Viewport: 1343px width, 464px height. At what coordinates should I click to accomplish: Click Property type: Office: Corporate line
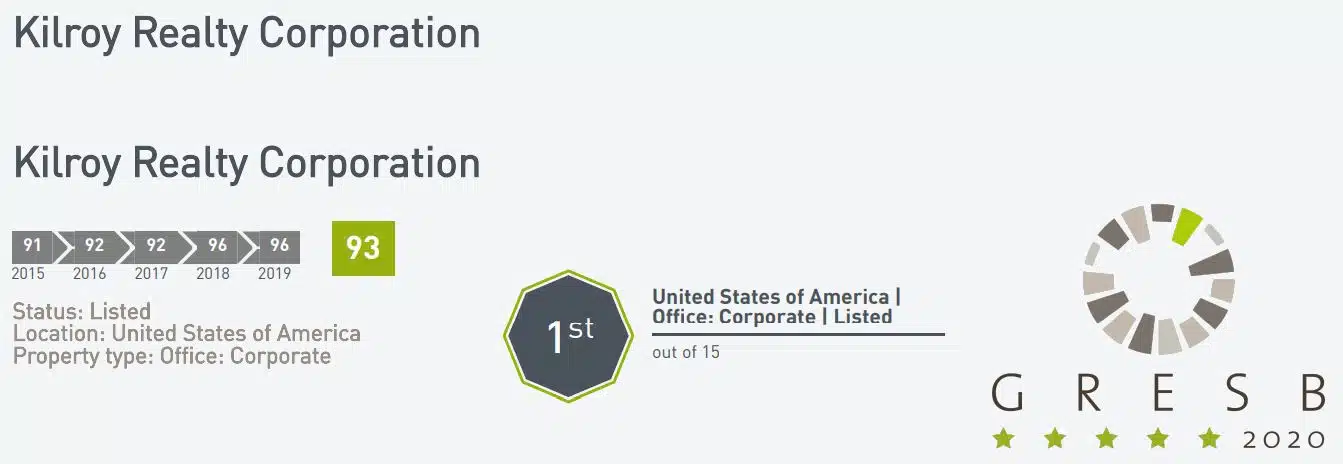[172, 356]
